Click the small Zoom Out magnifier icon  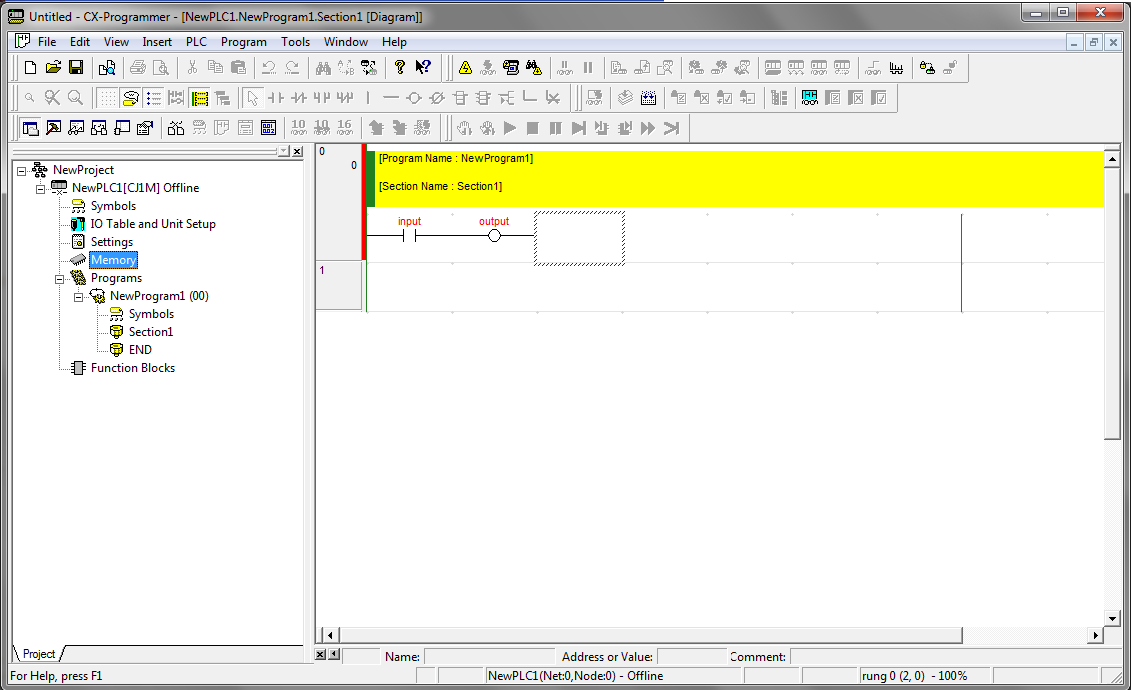click(x=30, y=98)
